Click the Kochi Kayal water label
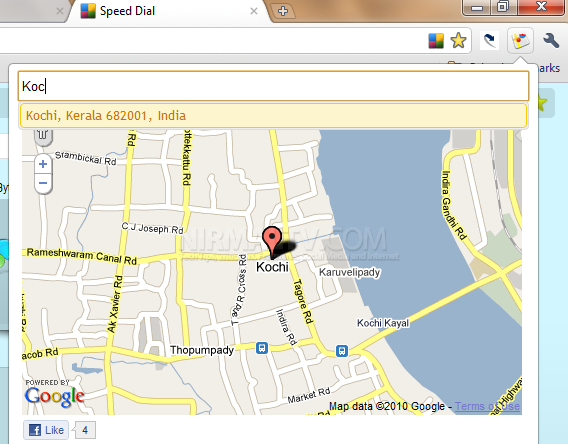The height and width of the screenshot is (444, 568). tap(383, 323)
